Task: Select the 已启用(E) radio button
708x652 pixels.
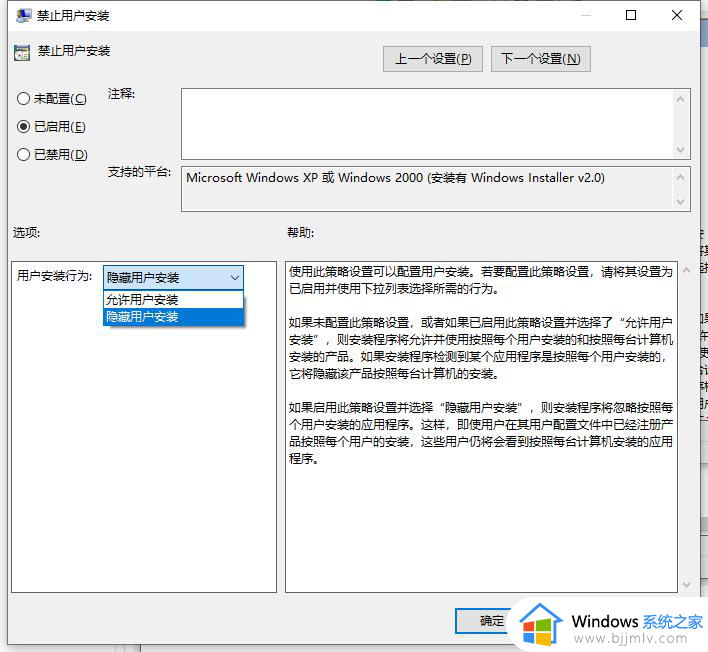Action: pyautogui.click(x=24, y=127)
